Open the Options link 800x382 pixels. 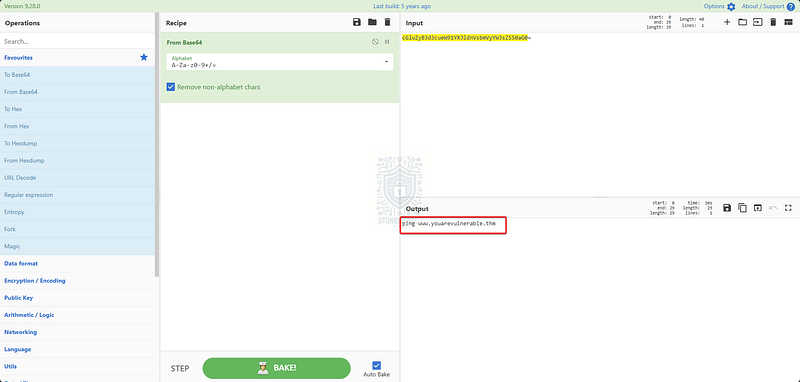click(714, 7)
